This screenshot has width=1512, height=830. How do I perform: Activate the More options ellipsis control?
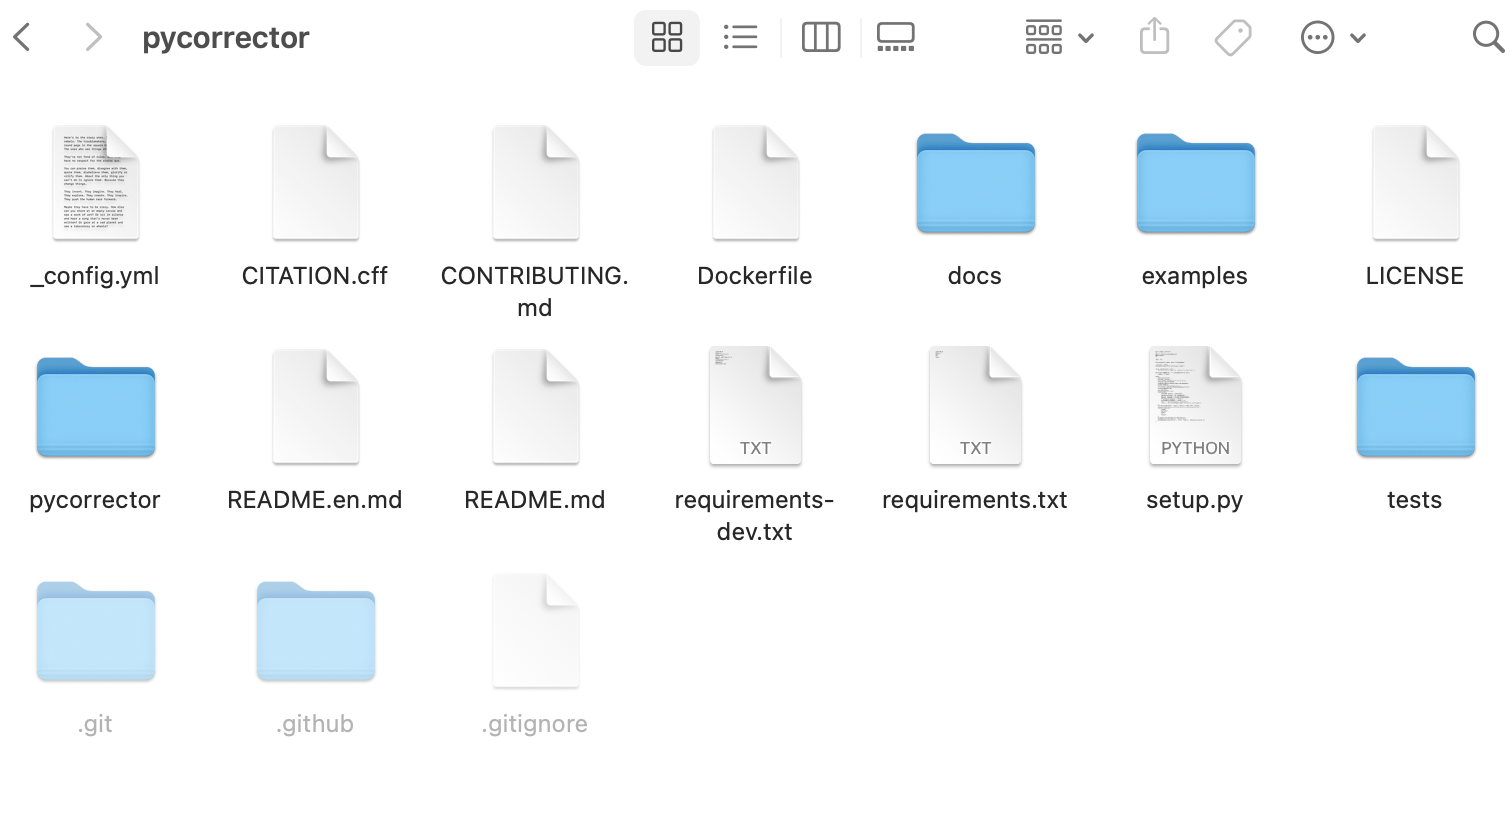[x=1318, y=37]
